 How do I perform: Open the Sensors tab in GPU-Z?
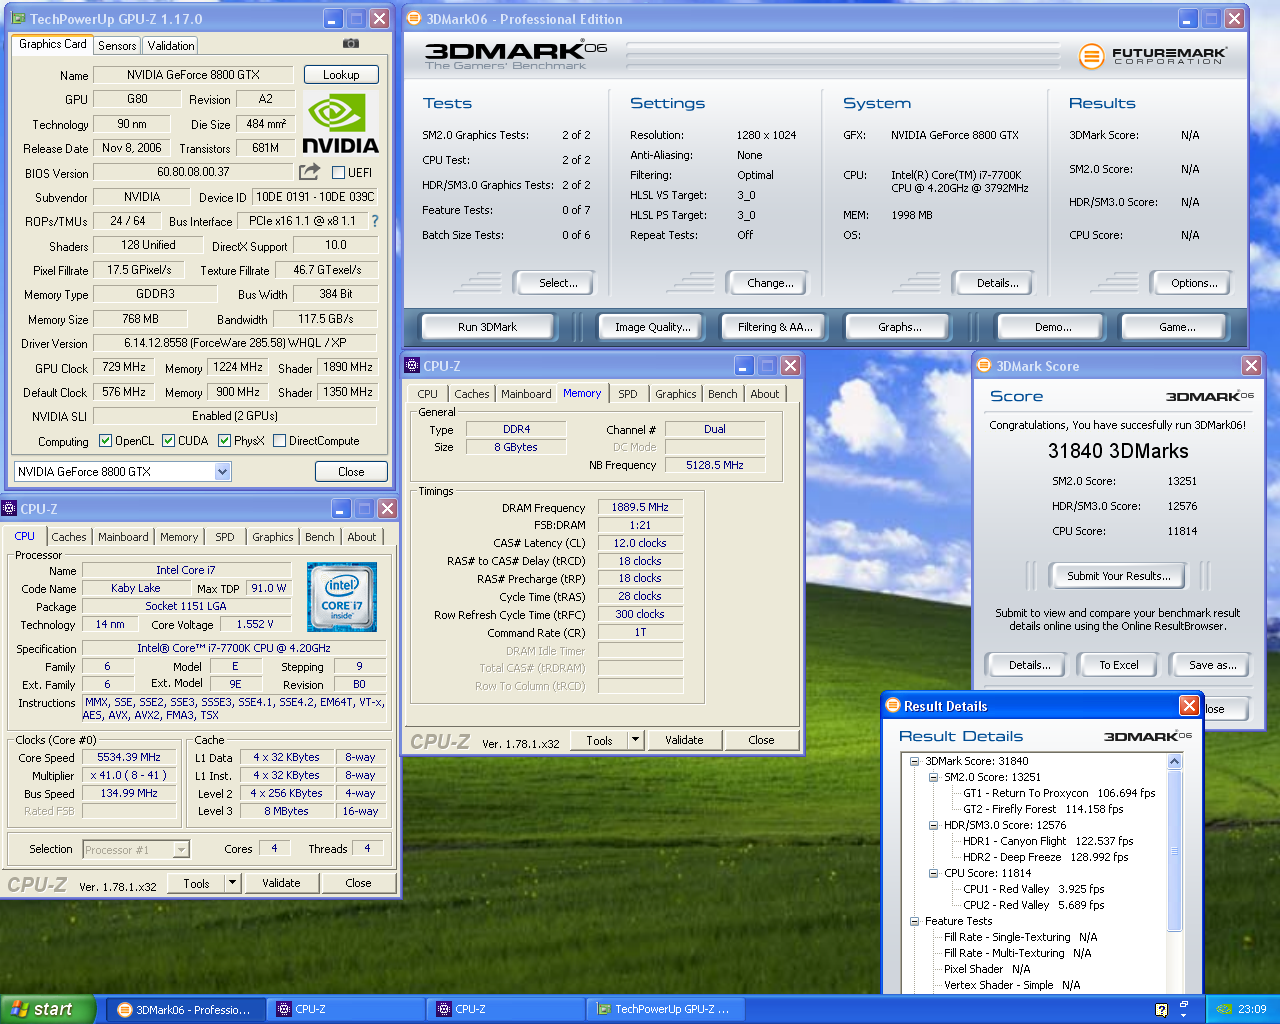coord(117,46)
